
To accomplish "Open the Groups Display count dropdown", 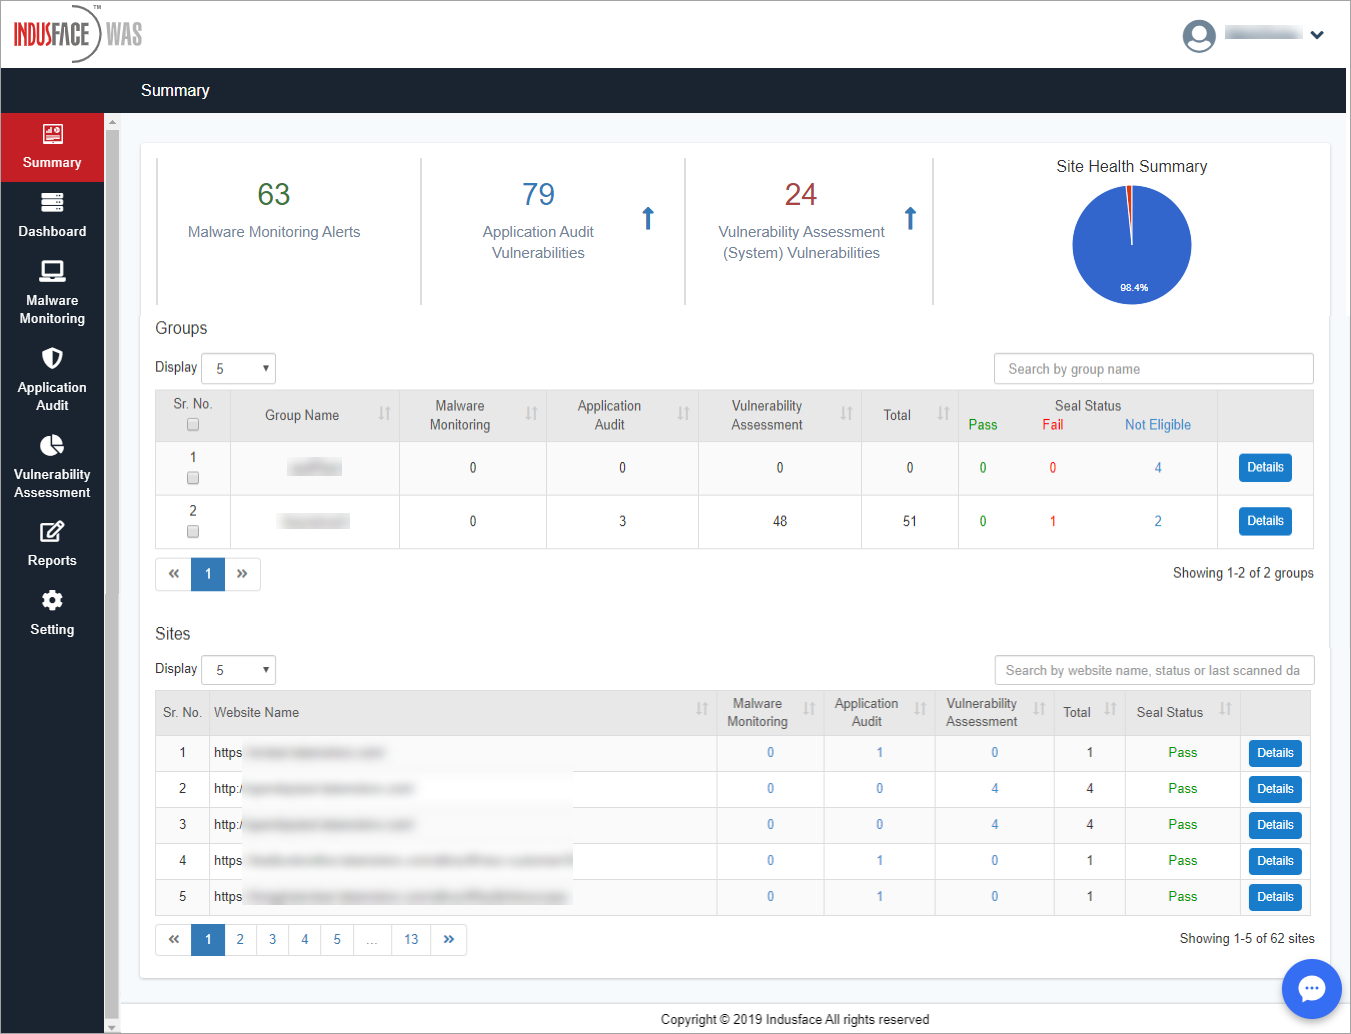I will point(238,368).
